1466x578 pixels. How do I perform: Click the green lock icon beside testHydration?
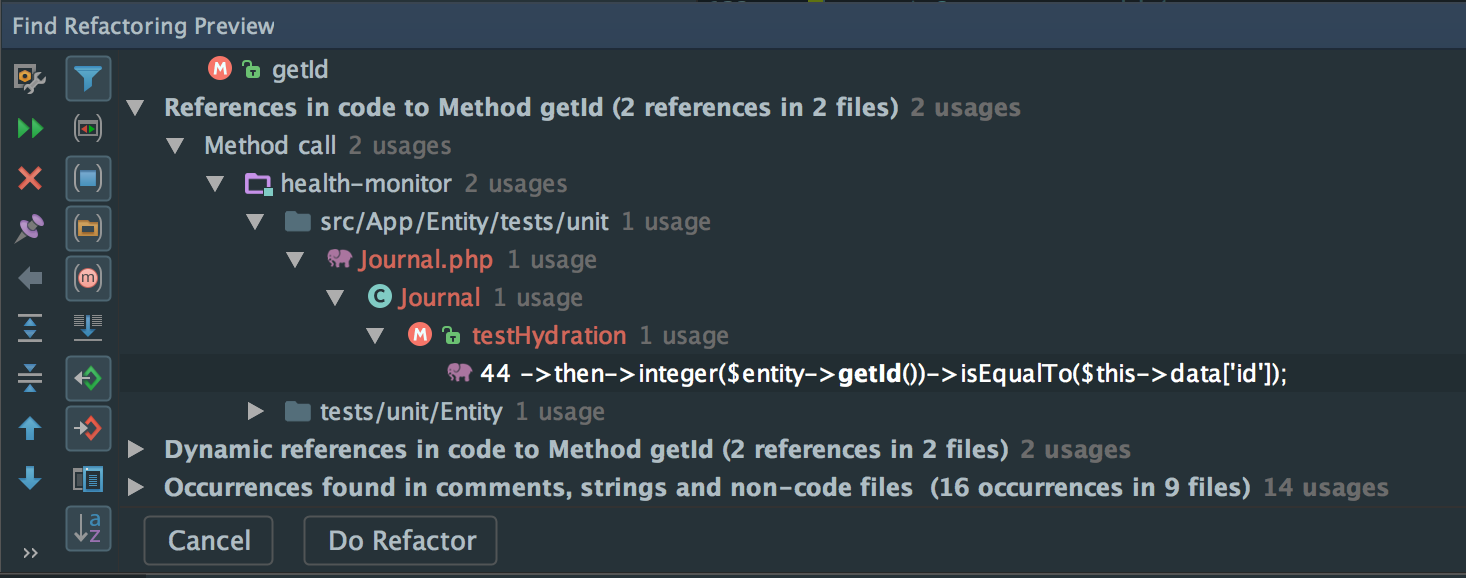coord(451,335)
